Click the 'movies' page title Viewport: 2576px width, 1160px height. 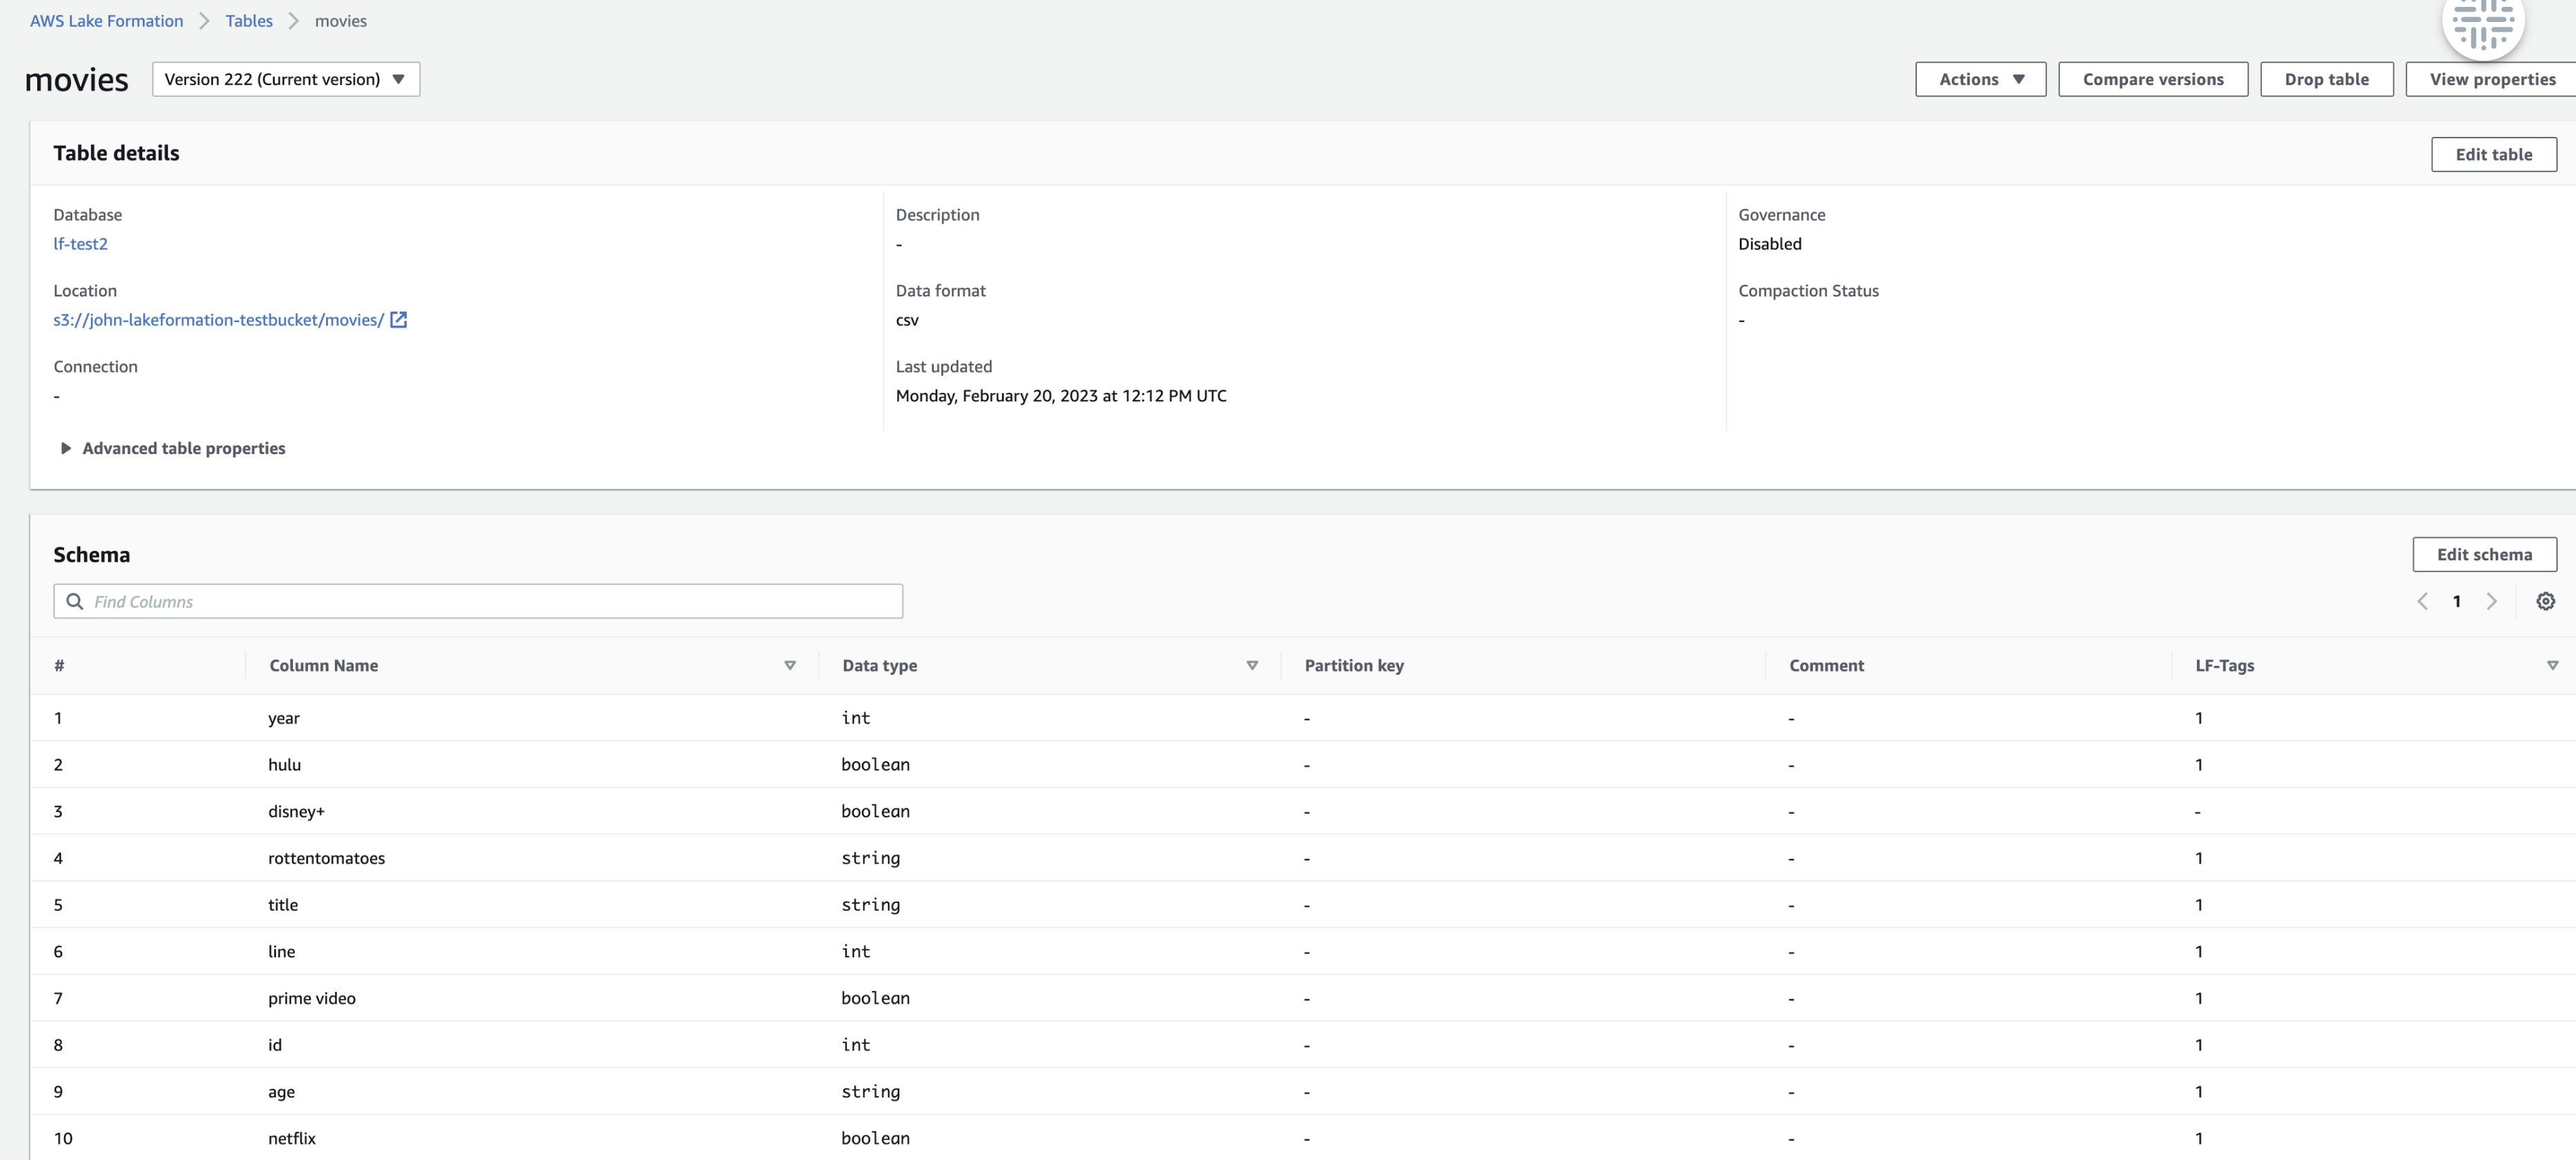[x=77, y=79]
